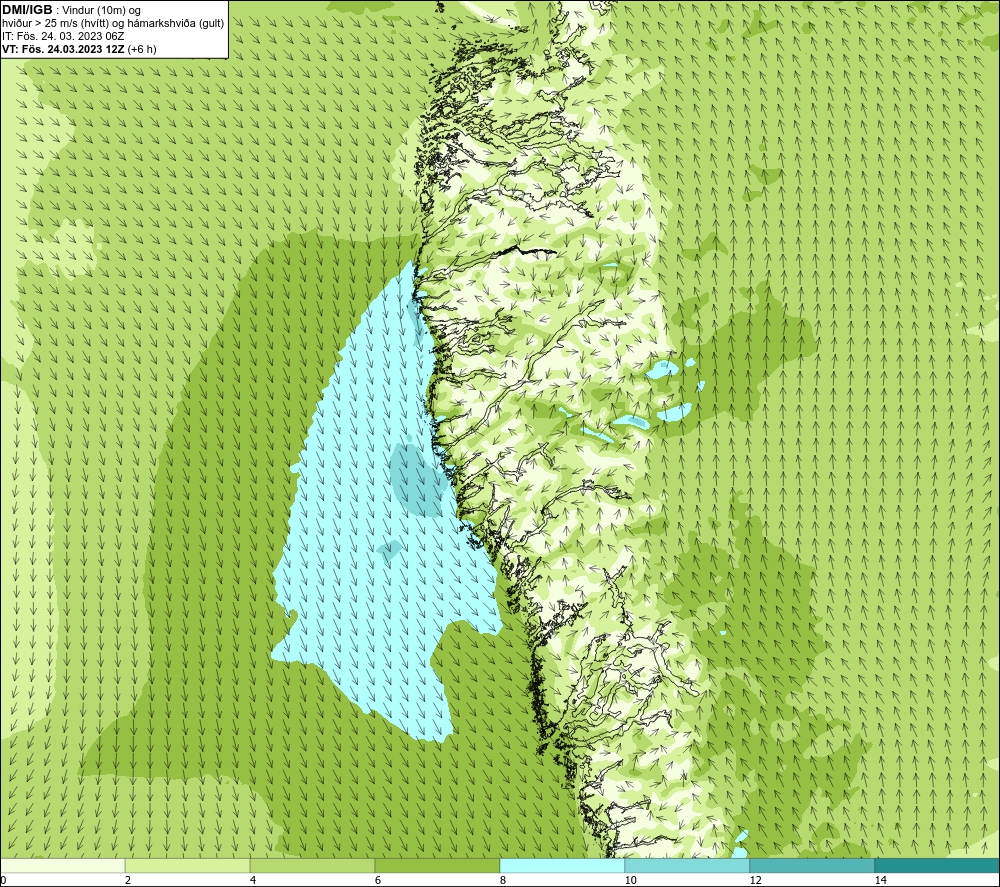Click the light green 2–4 m/s swatch
Viewport: 1000px width, 887px height.
click(x=188, y=866)
